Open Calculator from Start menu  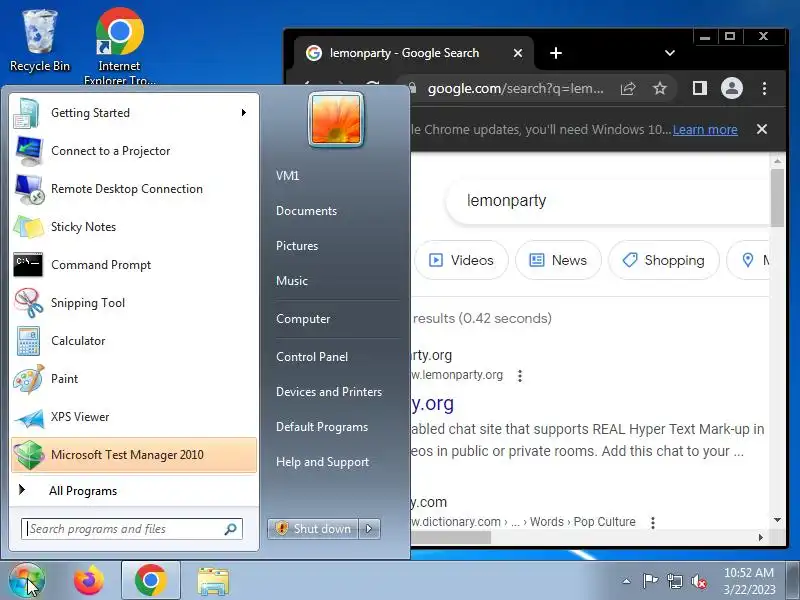pyautogui.click(x=134, y=341)
